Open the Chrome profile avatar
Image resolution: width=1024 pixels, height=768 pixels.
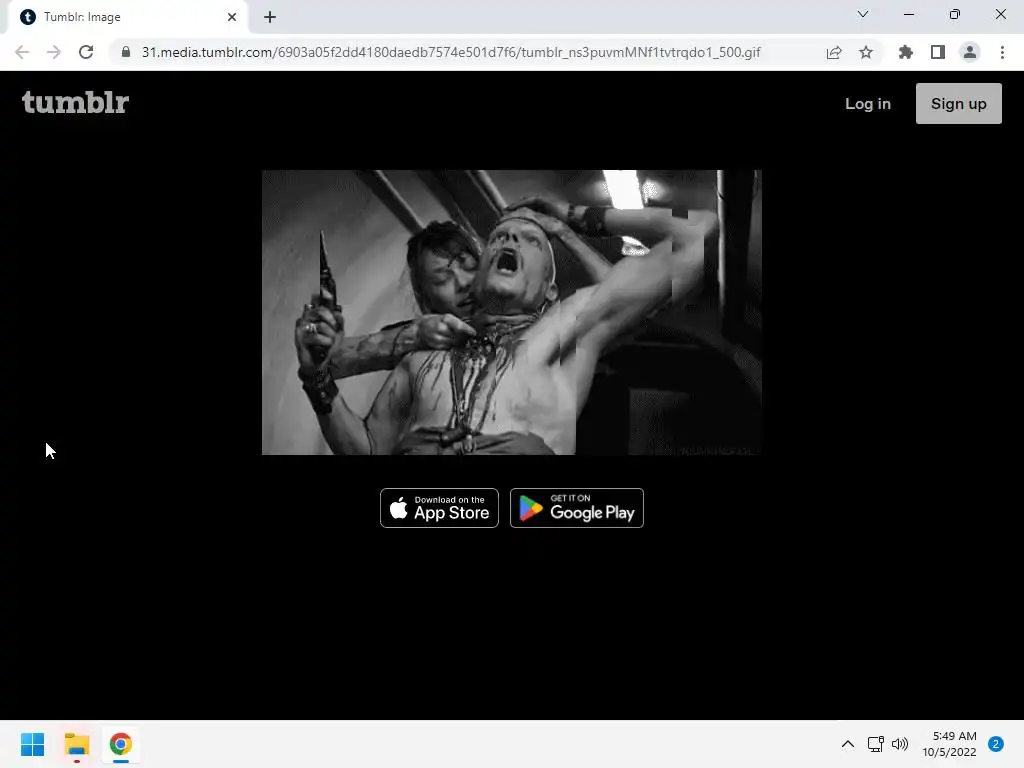(970, 52)
